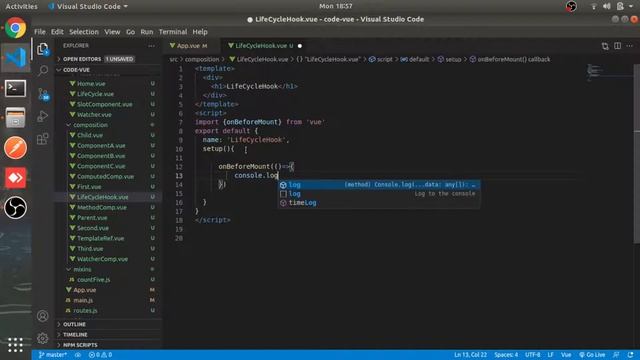Open editor more actions ellipsis
The width and height of the screenshot is (640, 360).
point(630,46)
